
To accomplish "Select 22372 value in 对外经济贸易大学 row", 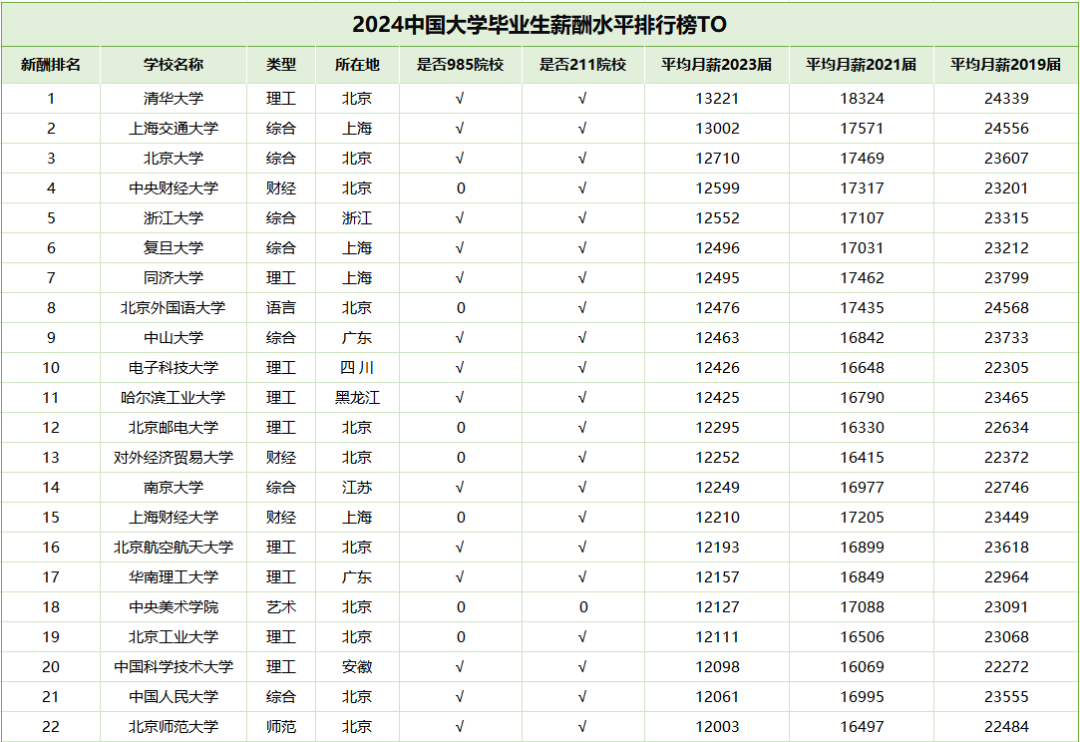I will pos(1006,457).
